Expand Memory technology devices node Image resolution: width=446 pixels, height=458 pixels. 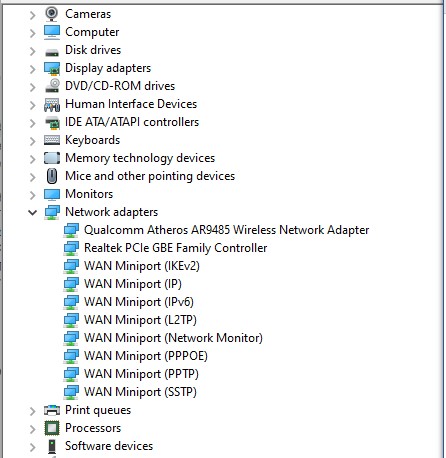pyautogui.click(x=32, y=159)
